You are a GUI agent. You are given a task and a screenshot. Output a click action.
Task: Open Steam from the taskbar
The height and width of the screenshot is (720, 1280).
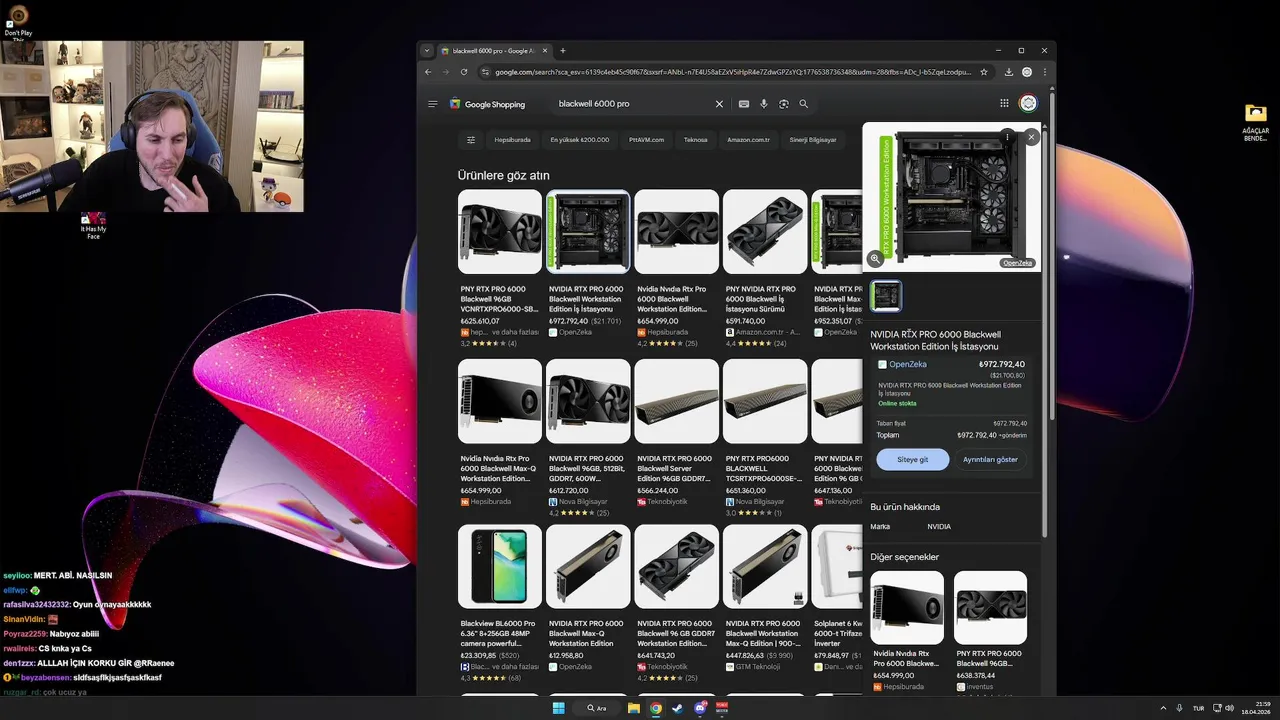pos(677,708)
